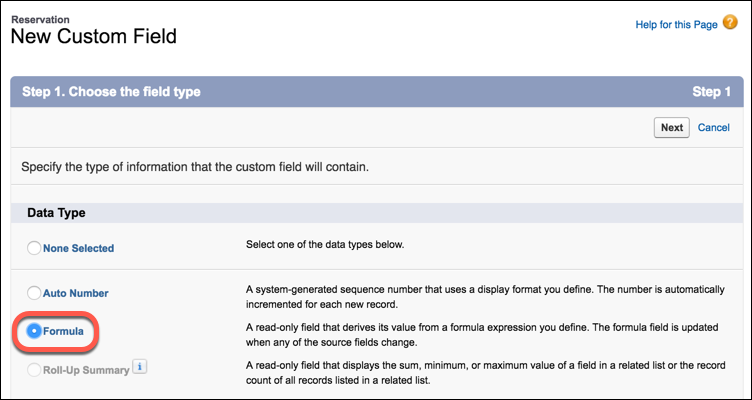Viewport: 752px width, 400px height.
Task: Click the Formula read-only field description text
Action: click(482, 335)
